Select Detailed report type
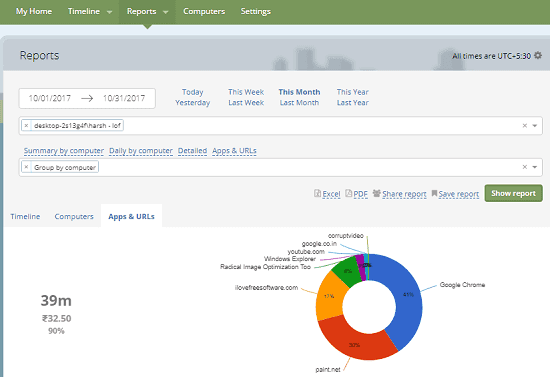Screen dimensions: 550x377 (x=192, y=151)
